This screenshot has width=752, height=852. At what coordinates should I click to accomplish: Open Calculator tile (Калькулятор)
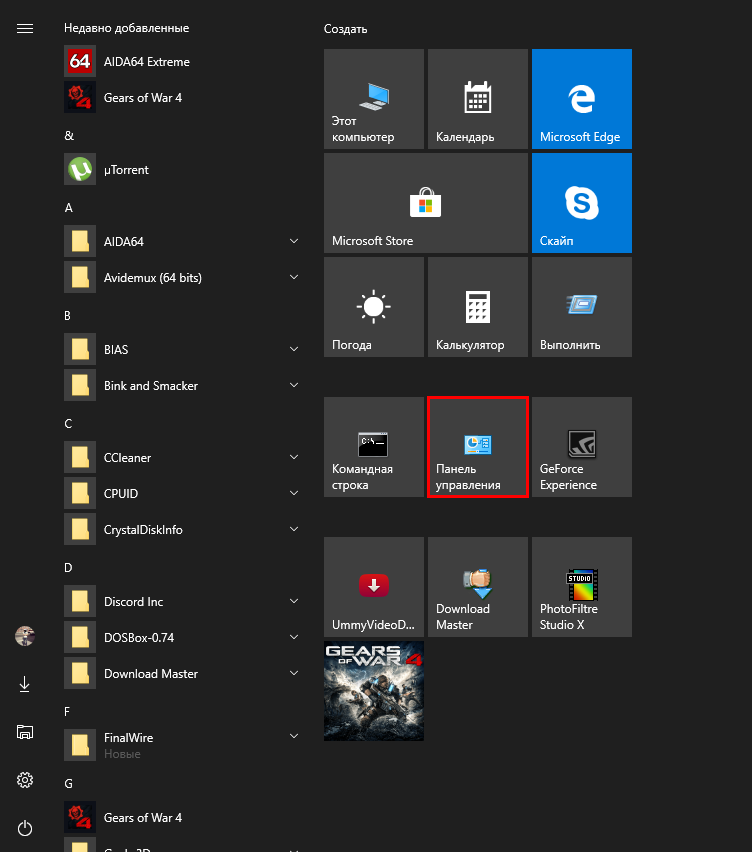pyautogui.click(x=478, y=307)
